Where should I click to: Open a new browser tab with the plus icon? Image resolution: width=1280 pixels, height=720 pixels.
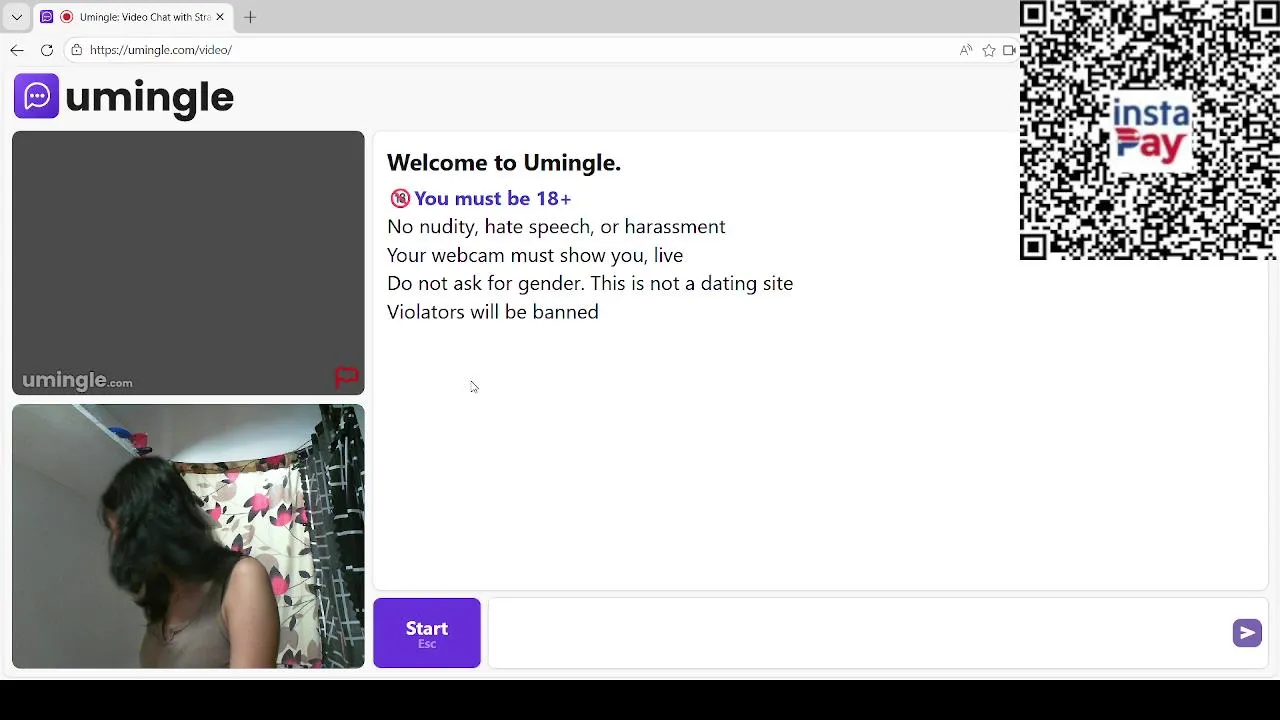[250, 17]
